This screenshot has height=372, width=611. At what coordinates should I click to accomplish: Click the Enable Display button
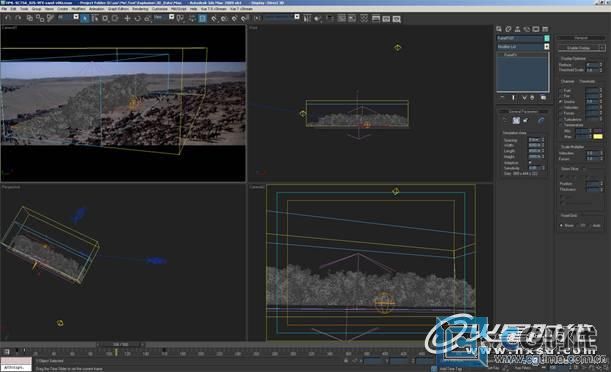pos(579,48)
